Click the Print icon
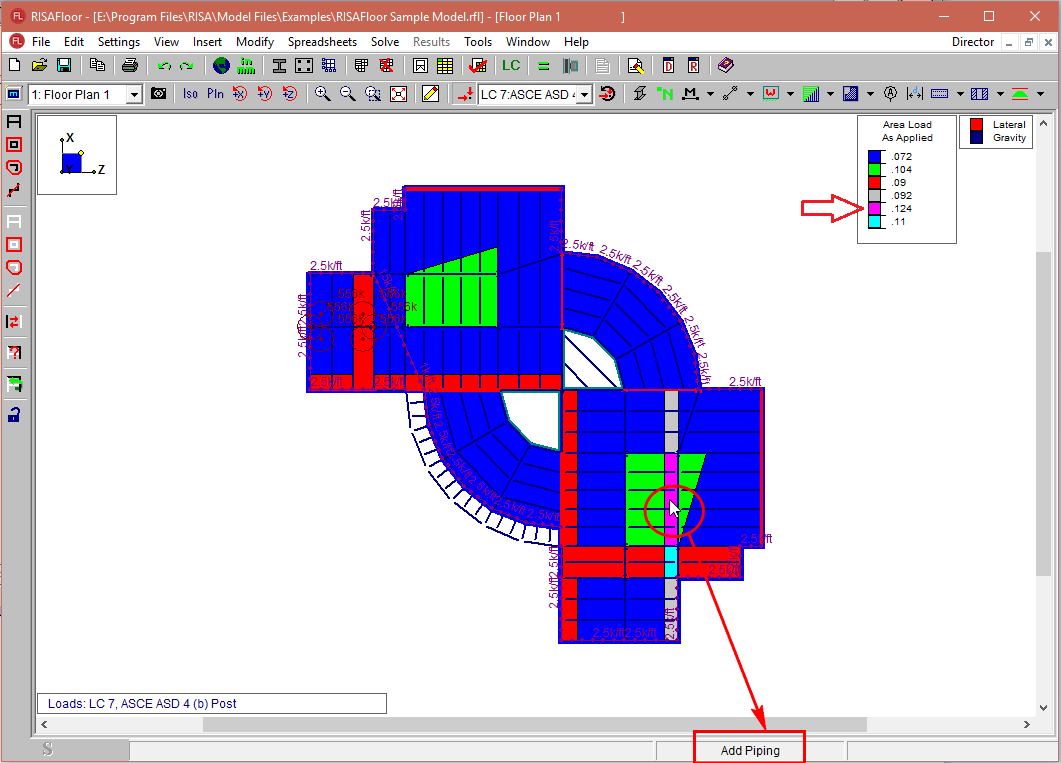Image resolution: width=1061 pixels, height=763 pixels. tap(129, 66)
